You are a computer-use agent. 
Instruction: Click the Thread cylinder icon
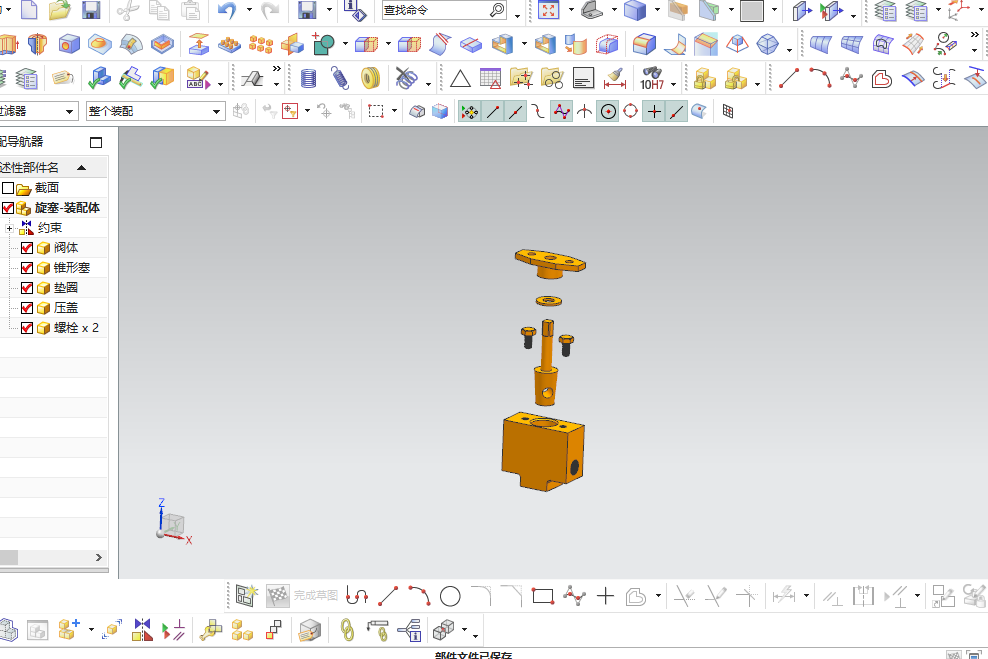pos(308,78)
